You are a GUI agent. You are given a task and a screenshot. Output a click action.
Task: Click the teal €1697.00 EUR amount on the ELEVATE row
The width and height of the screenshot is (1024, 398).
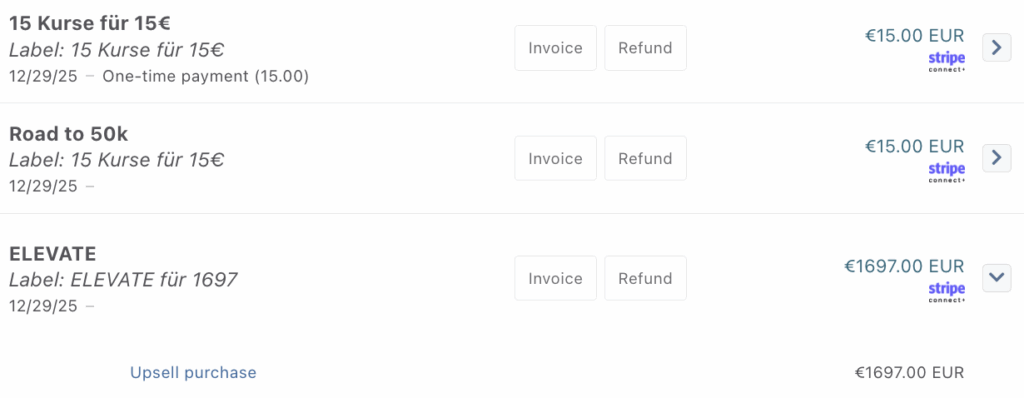coord(904,266)
